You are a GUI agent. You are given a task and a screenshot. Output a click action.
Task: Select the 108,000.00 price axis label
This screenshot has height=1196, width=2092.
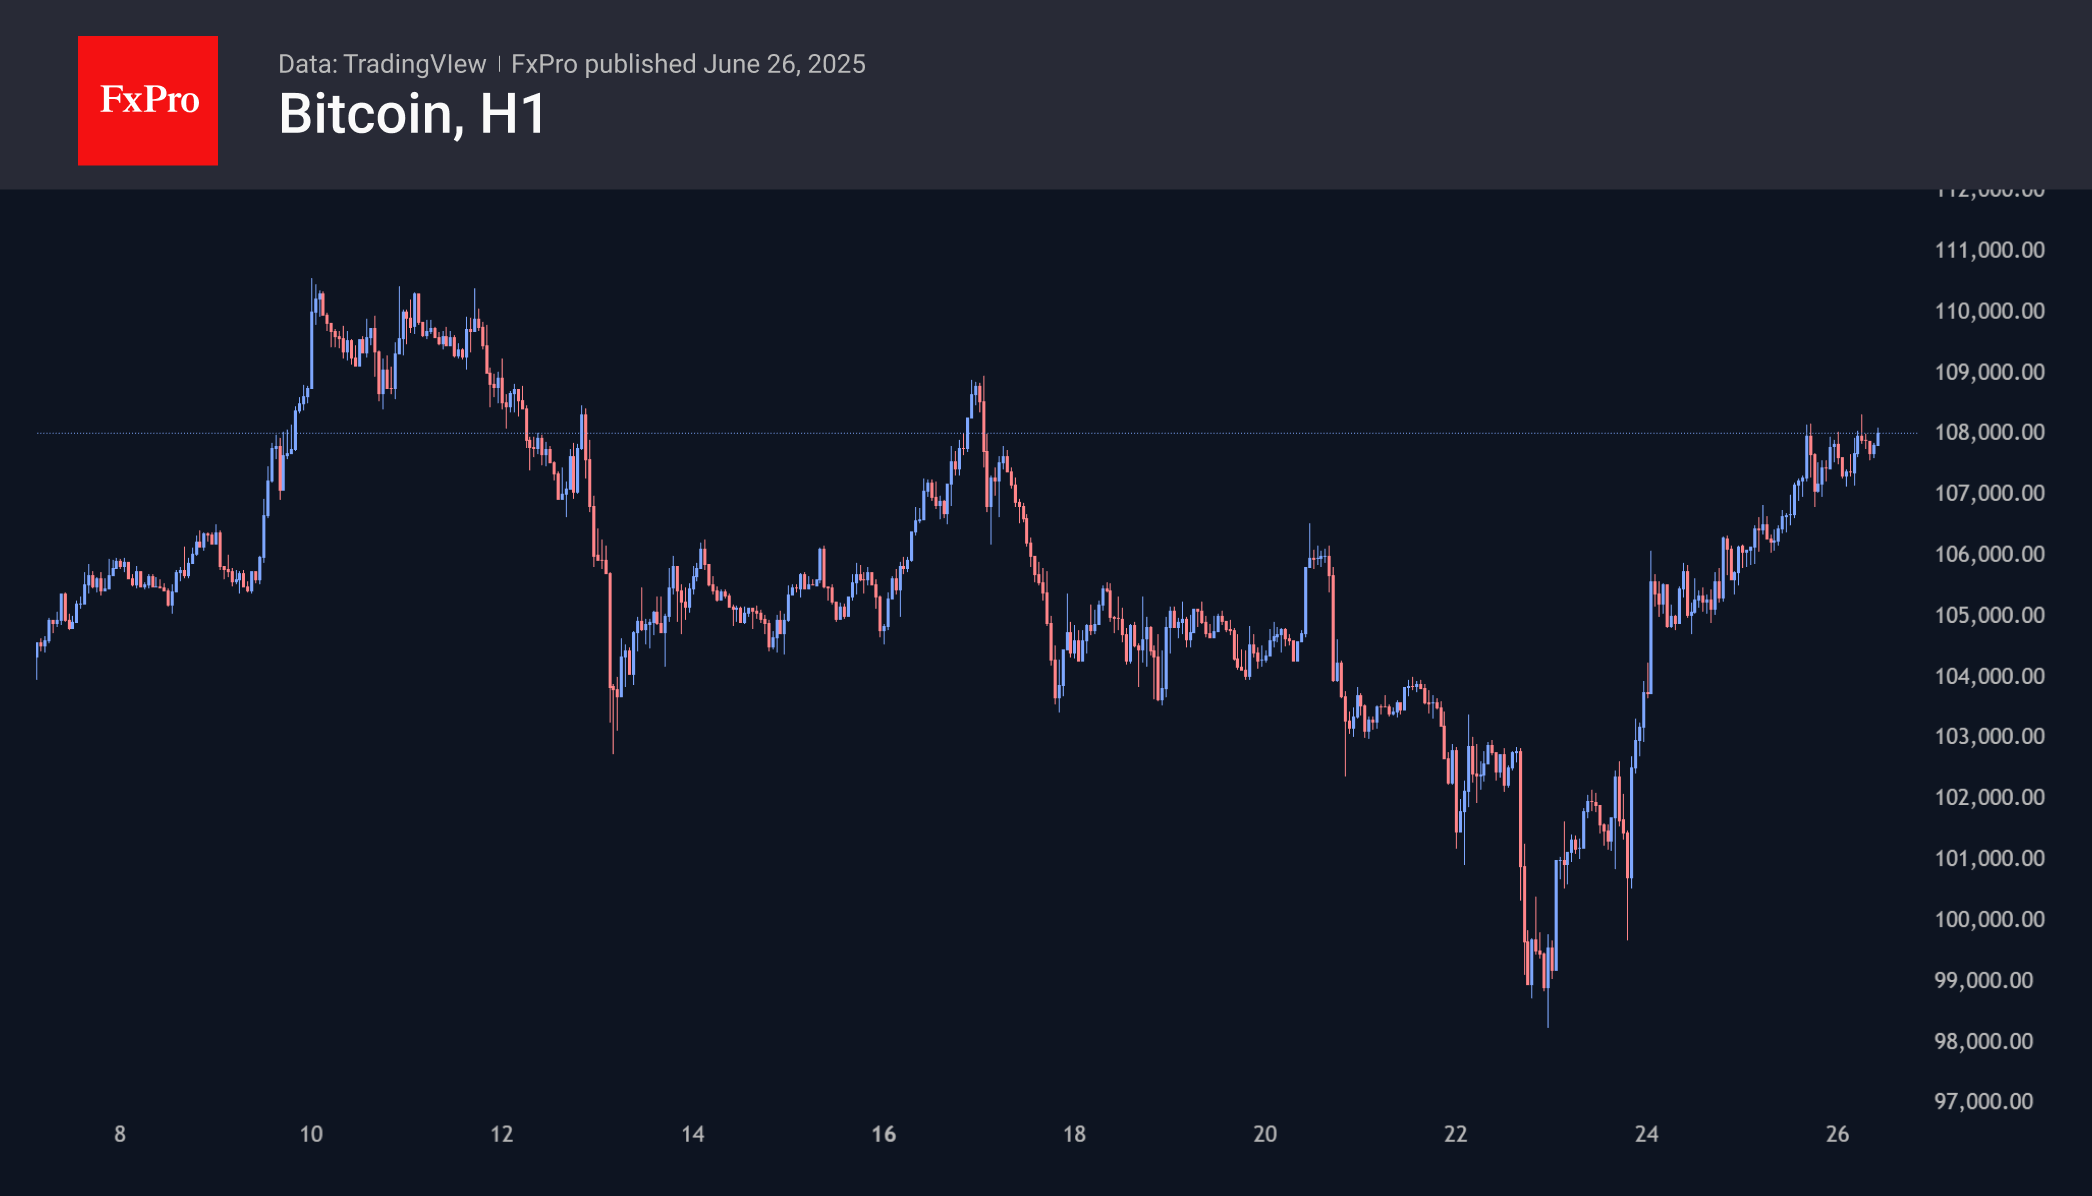[x=1989, y=432]
